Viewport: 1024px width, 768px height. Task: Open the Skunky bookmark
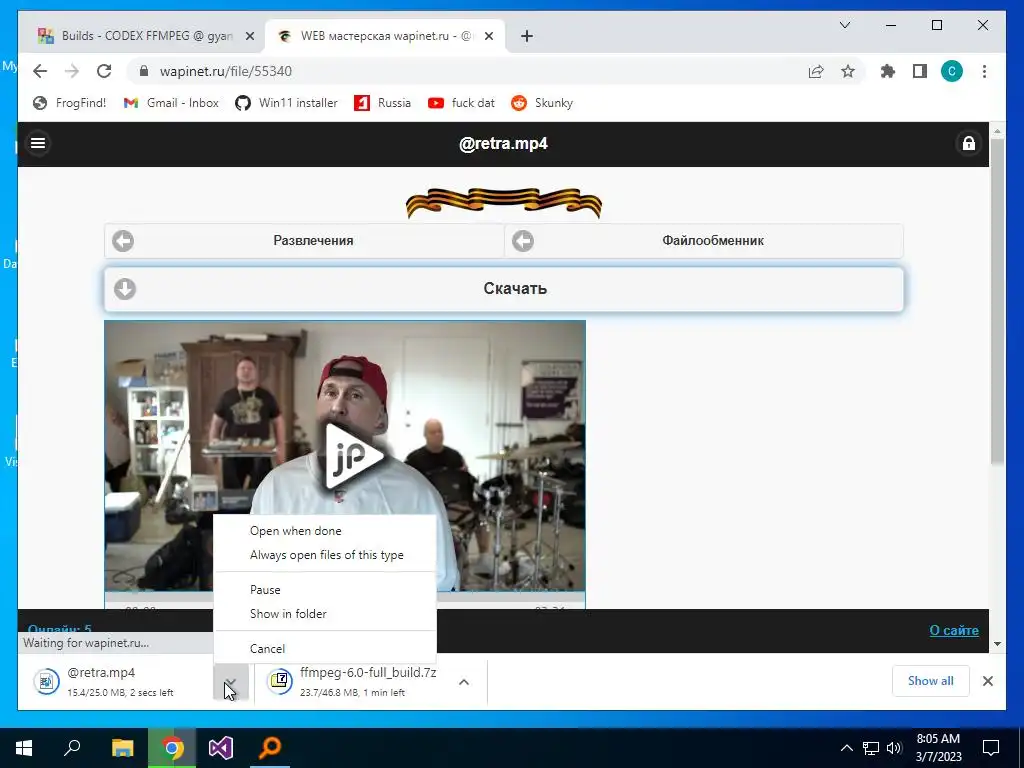tap(542, 103)
